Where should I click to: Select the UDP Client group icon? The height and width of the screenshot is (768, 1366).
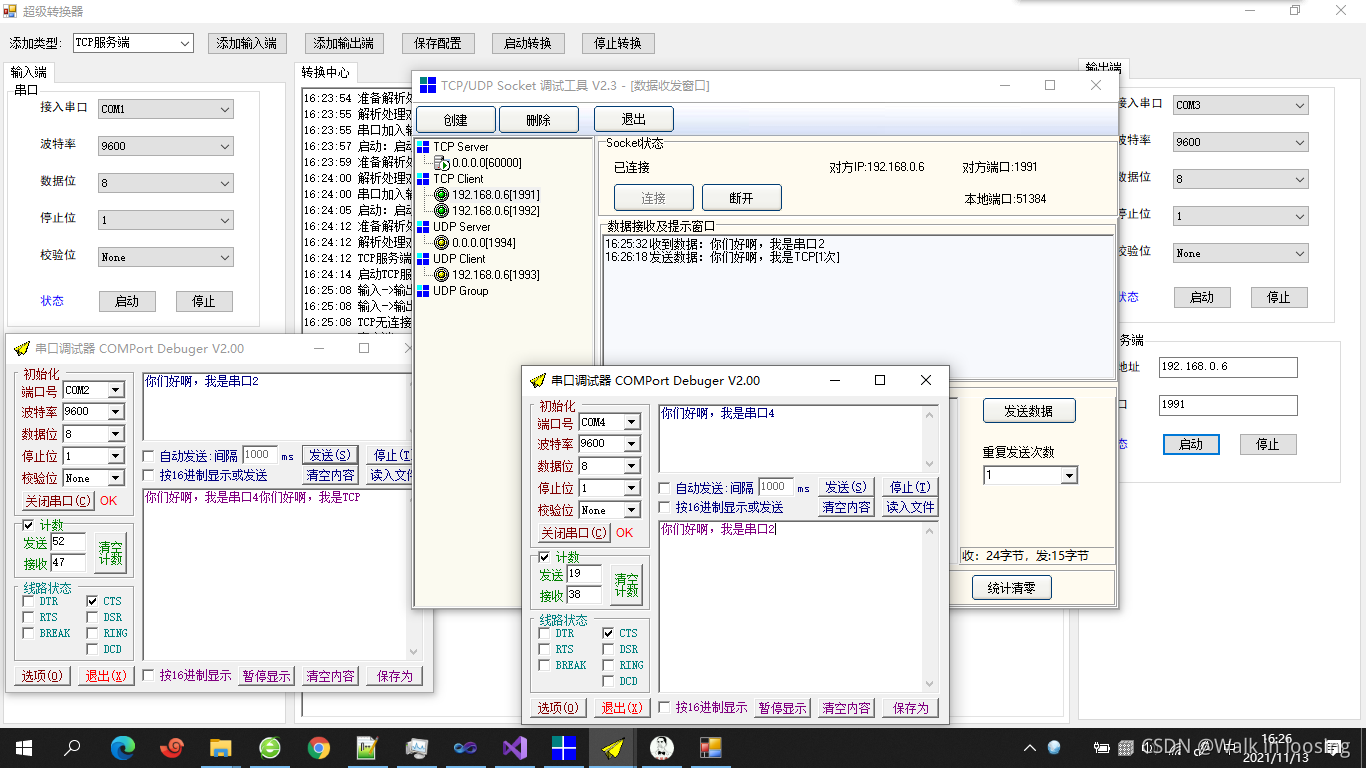point(423,259)
